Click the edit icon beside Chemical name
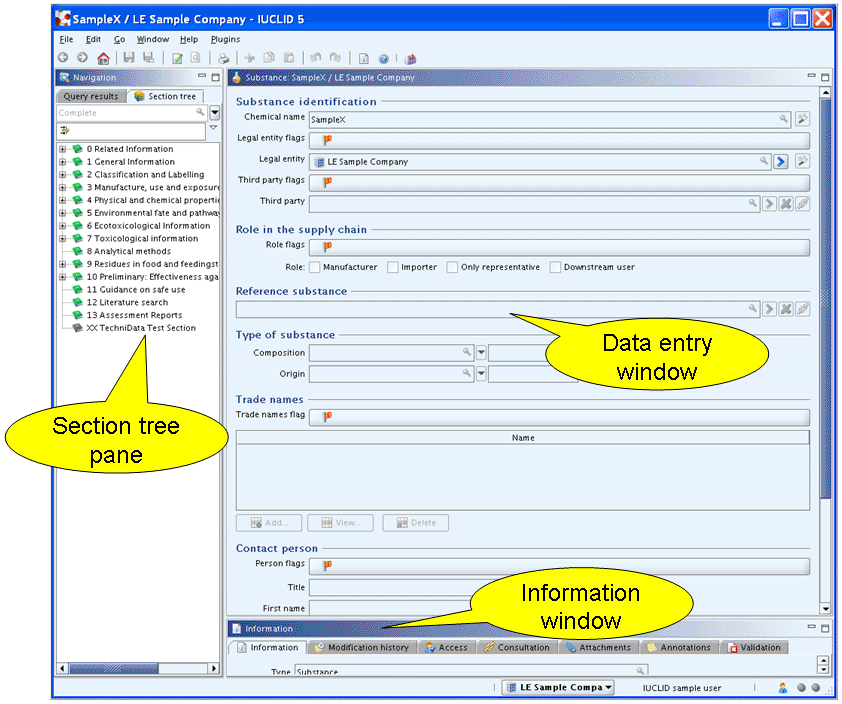Image resolution: width=842 pixels, height=704 pixels. (802, 119)
